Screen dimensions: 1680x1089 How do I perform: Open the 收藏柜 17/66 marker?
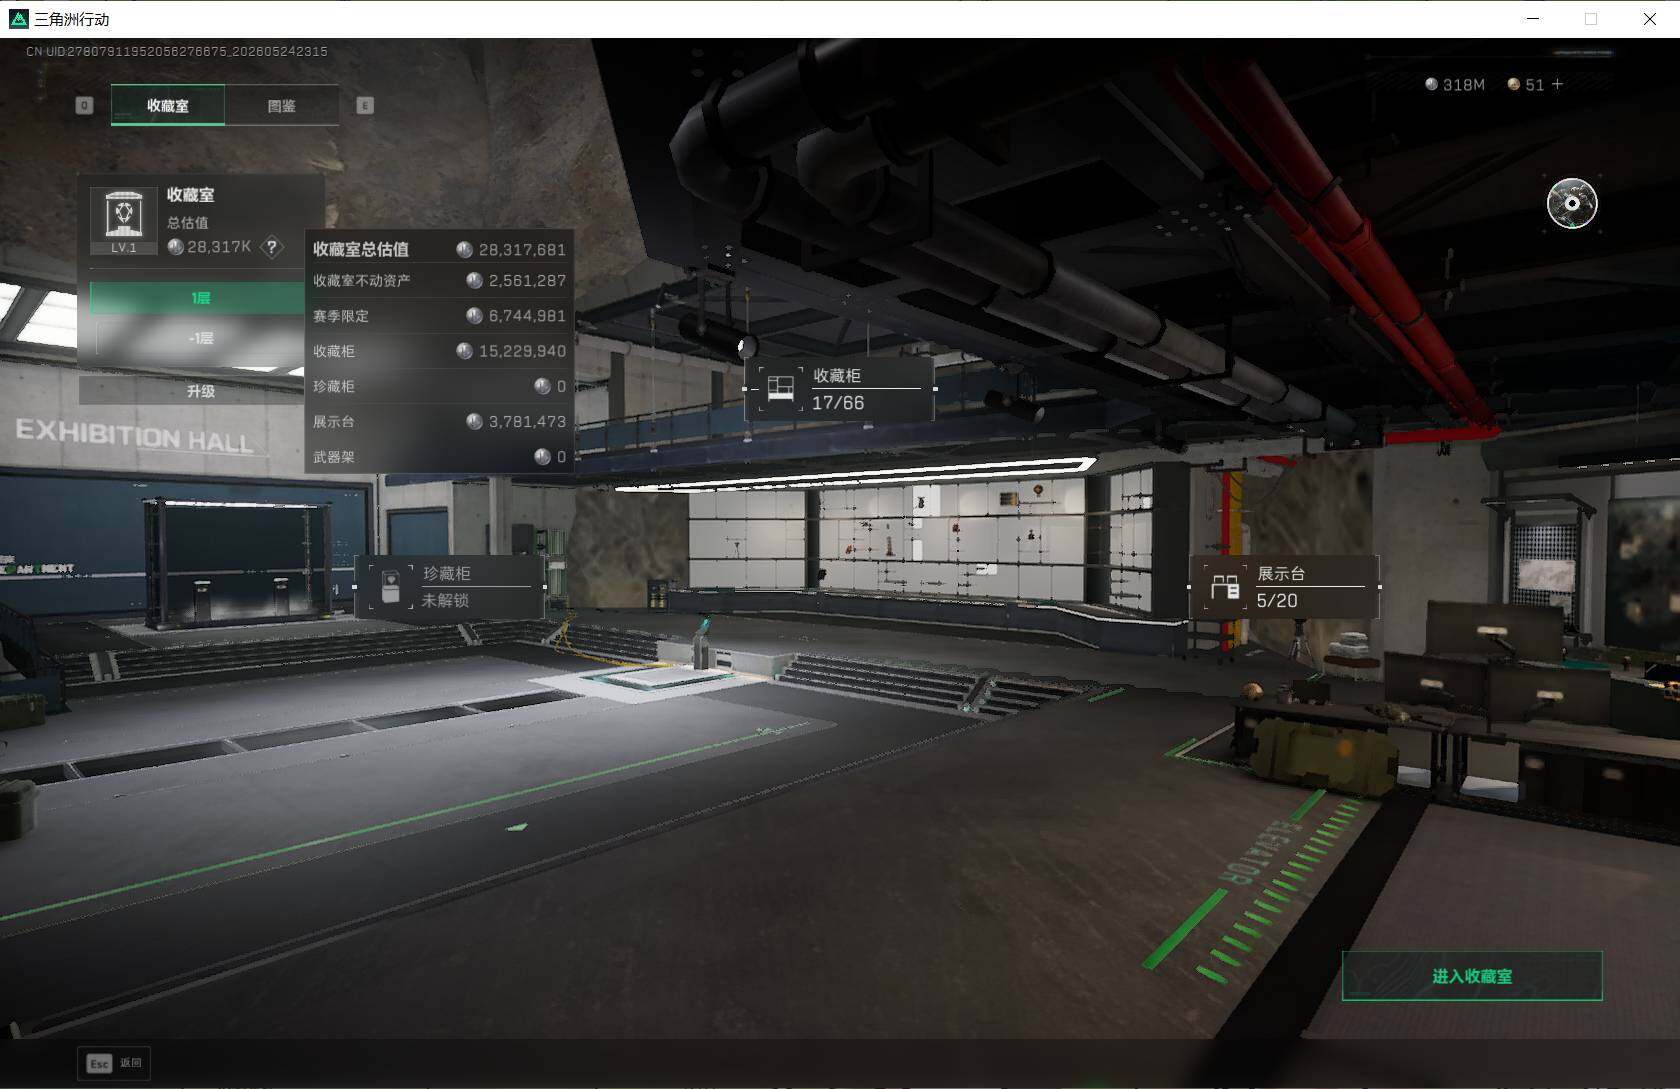pos(840,389)
